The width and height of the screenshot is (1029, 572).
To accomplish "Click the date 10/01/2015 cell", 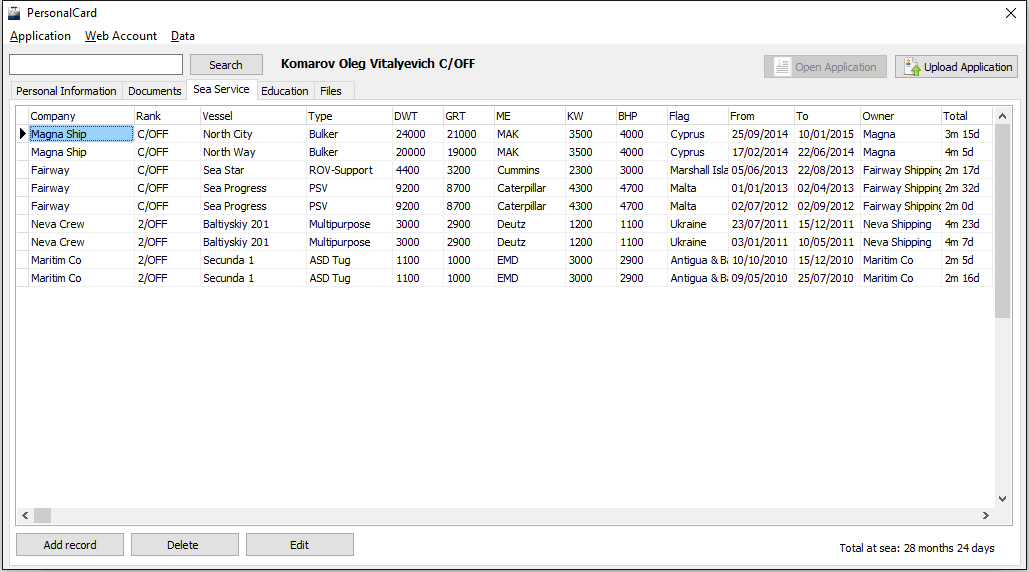I will (x=827, y=134).
